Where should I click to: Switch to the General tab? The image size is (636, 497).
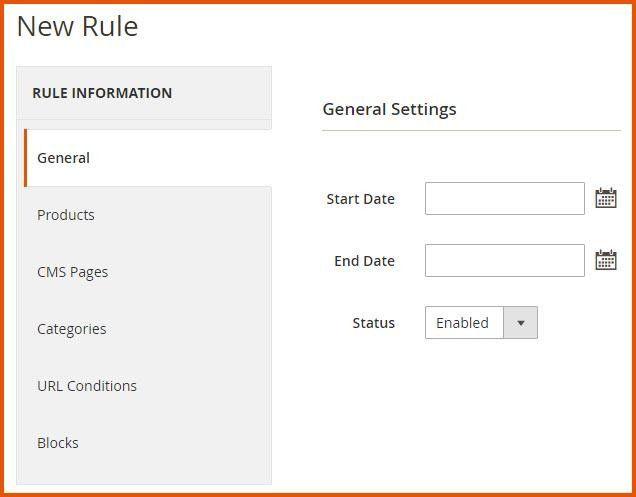click(x=64, y=158)
